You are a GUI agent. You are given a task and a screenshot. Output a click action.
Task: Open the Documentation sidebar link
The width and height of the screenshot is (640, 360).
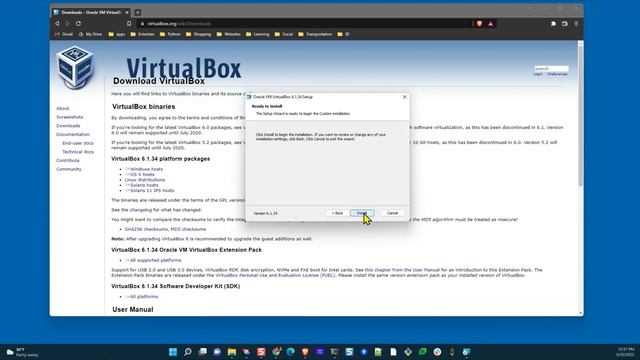(73, 134)
